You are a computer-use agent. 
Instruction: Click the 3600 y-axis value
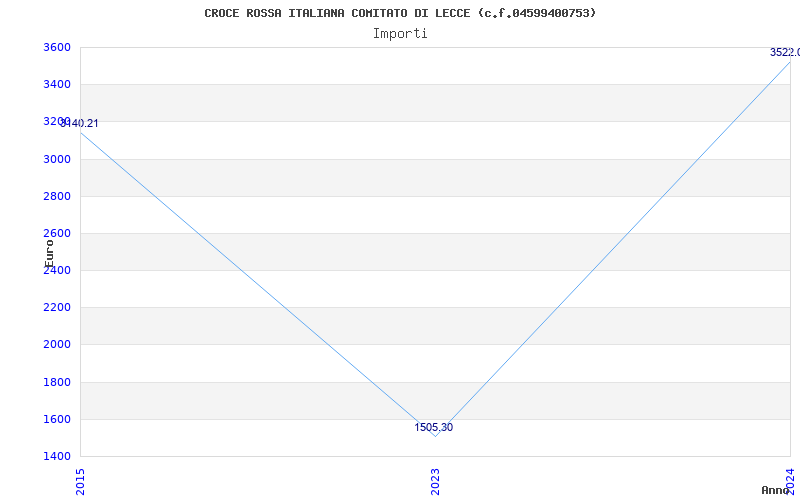tap(57, 47)
